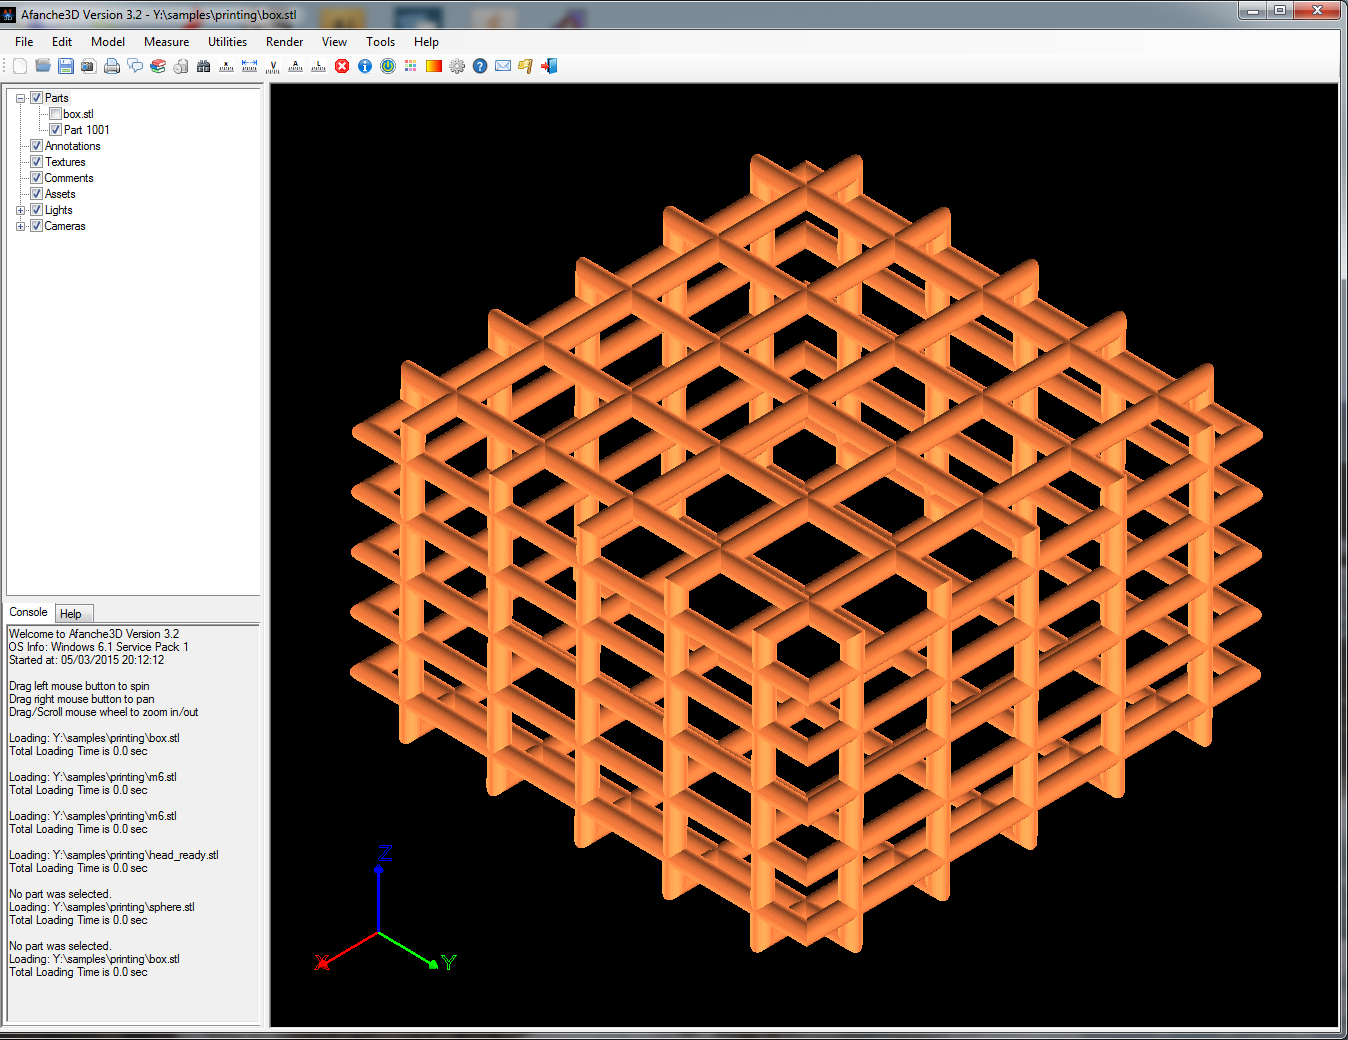Click the printer icon in toolbar

tap(112, 66)
